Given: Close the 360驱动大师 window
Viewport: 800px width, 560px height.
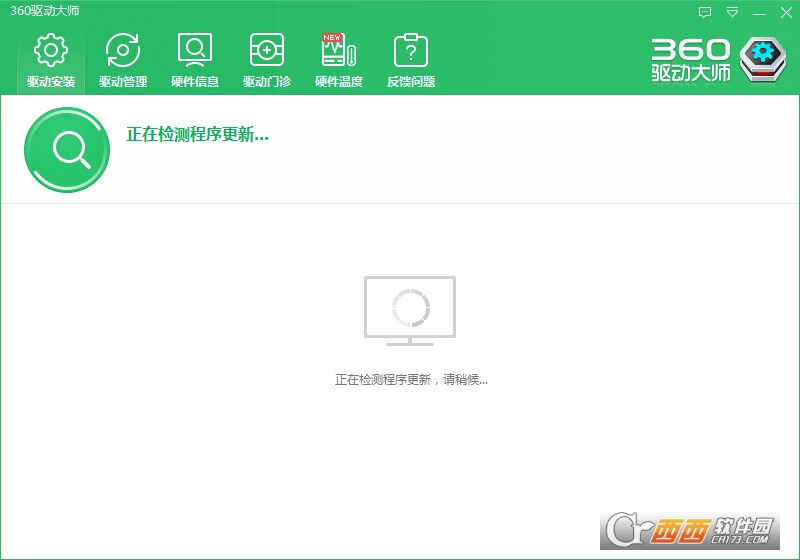Looking at the screenshot, I should click(786, 12).
